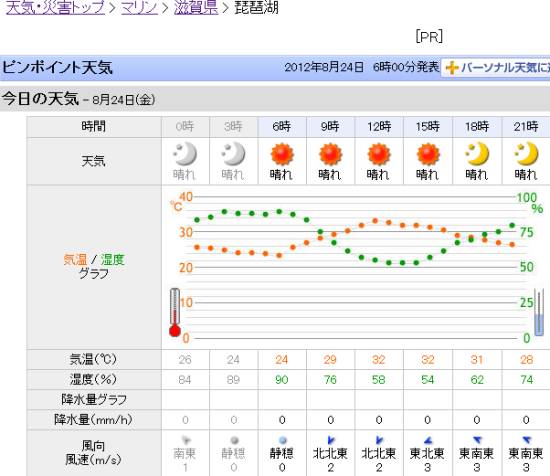The image size is (550, 476).
Task: Click the grey moon icon for 3時
Action: click(x=233, y=154)
